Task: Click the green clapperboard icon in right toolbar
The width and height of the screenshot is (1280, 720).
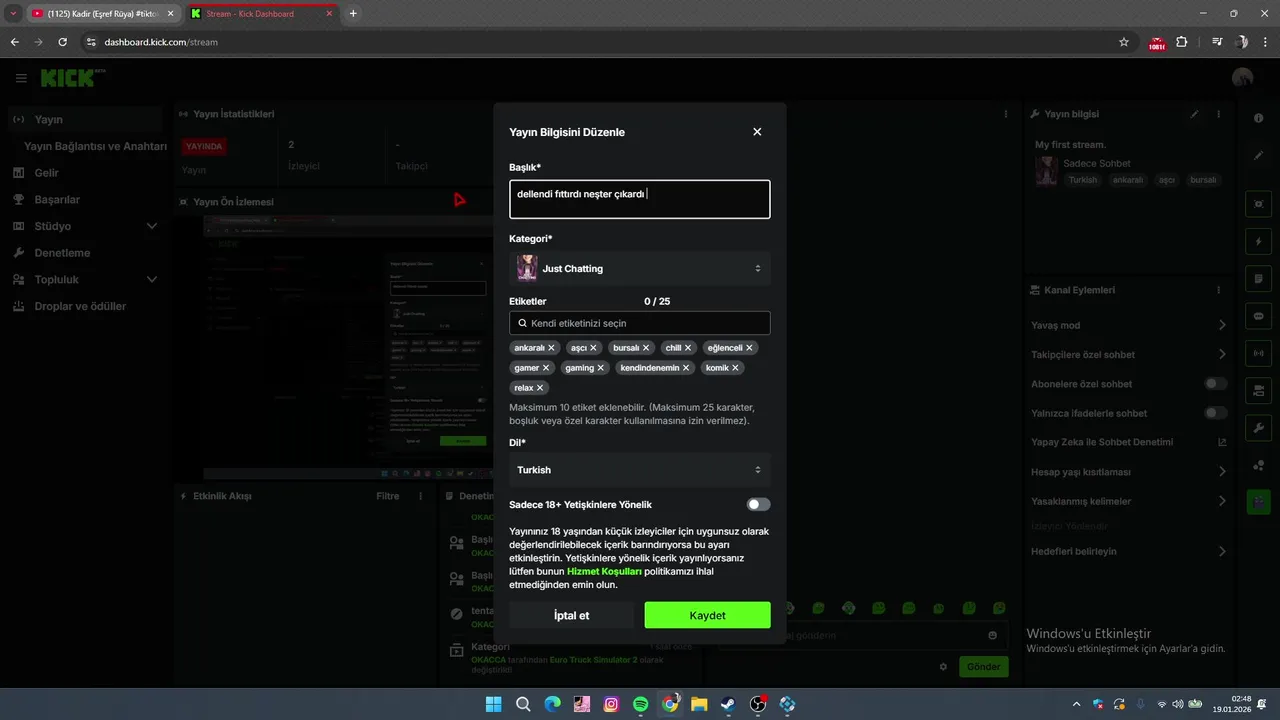Action: coord(1258,502)
